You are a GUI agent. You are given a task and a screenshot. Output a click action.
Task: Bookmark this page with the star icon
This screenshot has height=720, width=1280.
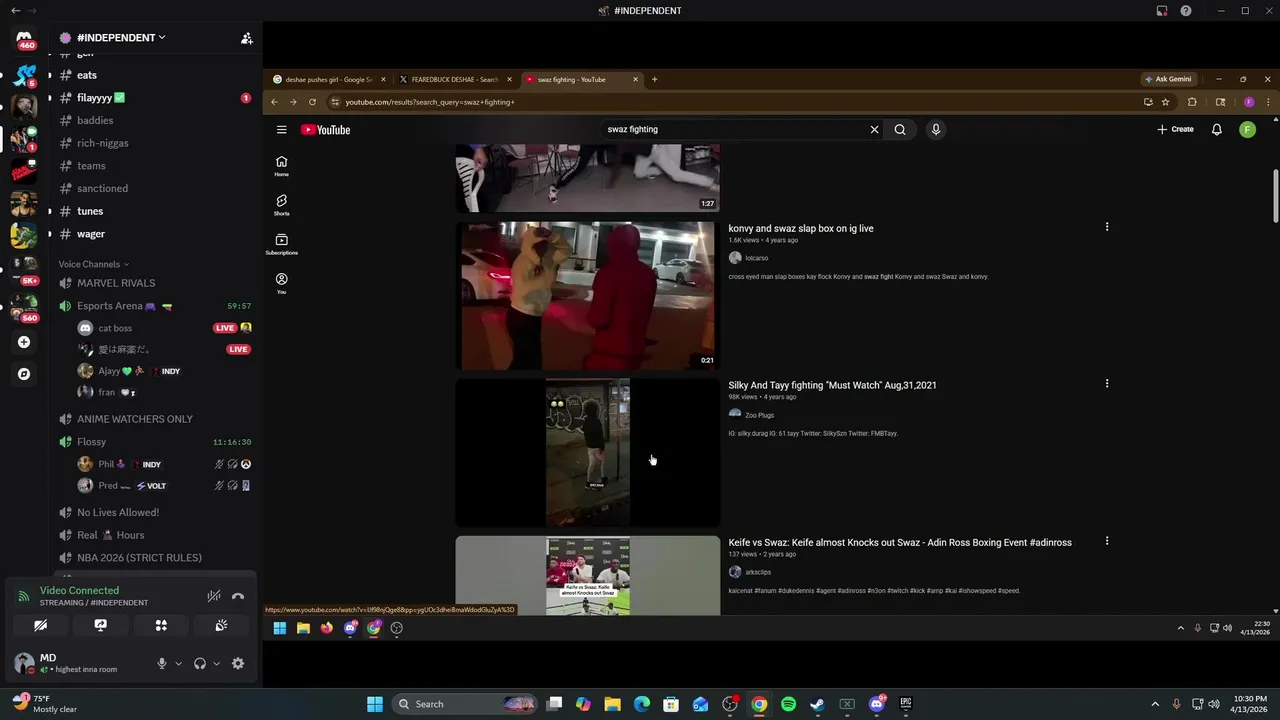pos(1165,102)
